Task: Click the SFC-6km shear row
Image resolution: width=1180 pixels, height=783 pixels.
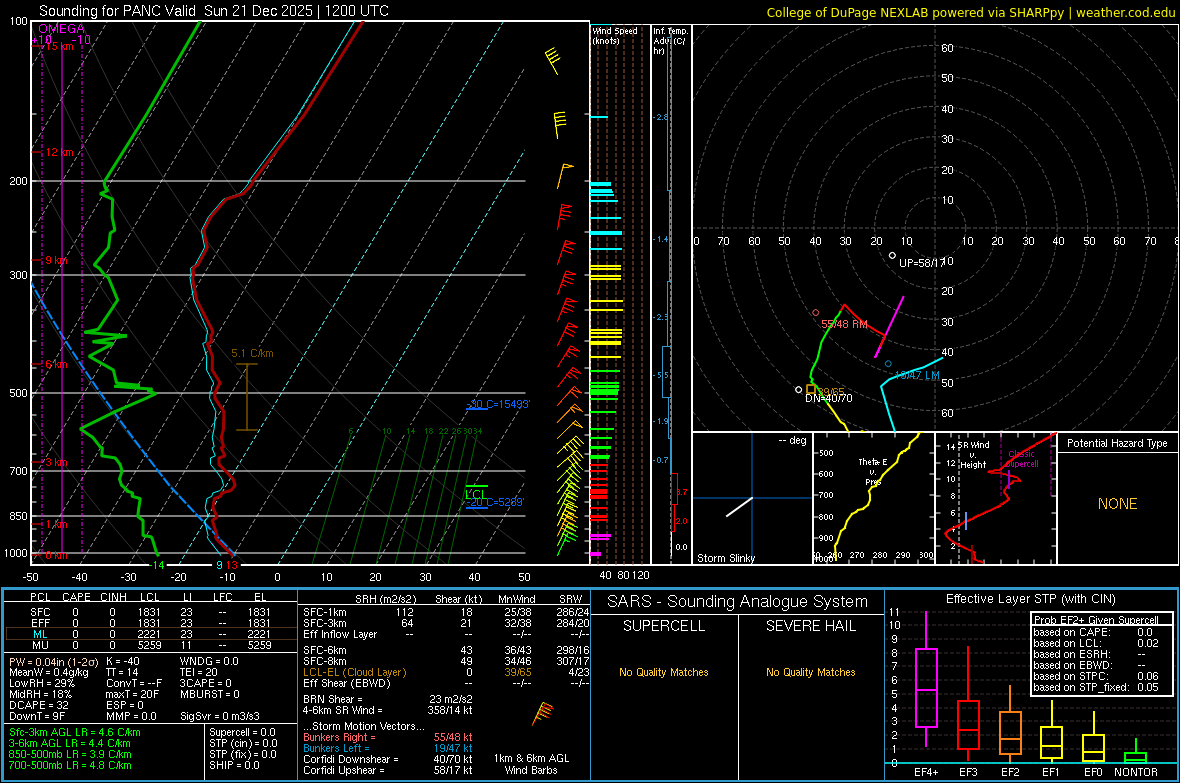Action: coord(446,650)
